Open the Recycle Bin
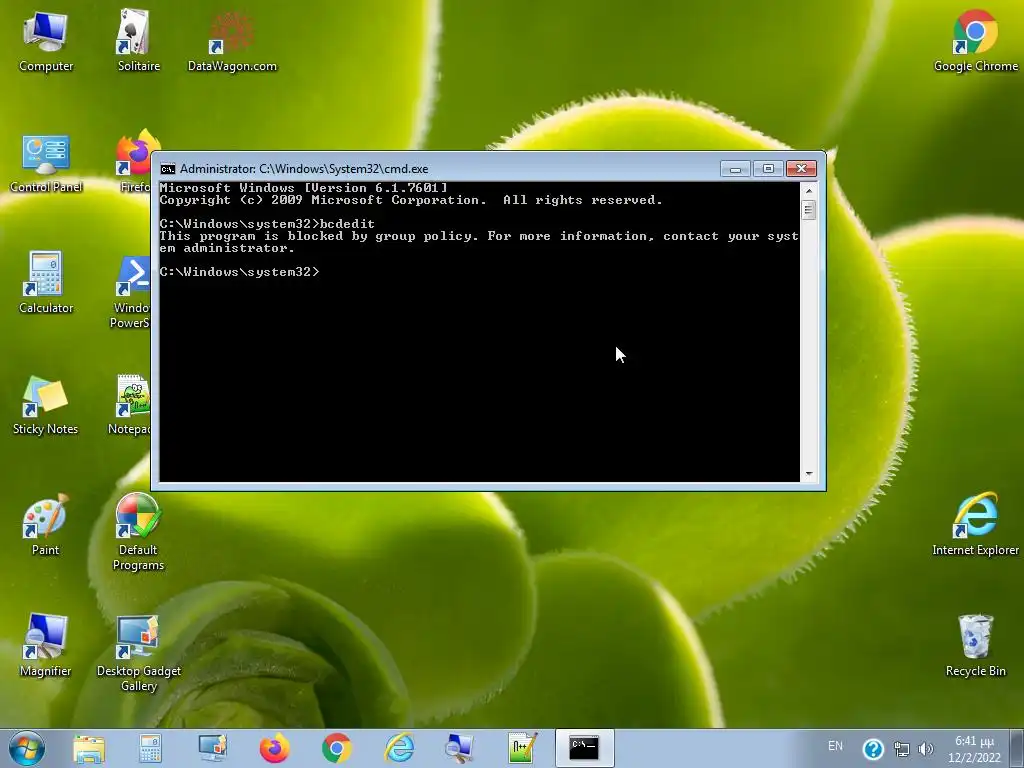The width and height of the screenshot is (1024, 768). coord(975,645)
